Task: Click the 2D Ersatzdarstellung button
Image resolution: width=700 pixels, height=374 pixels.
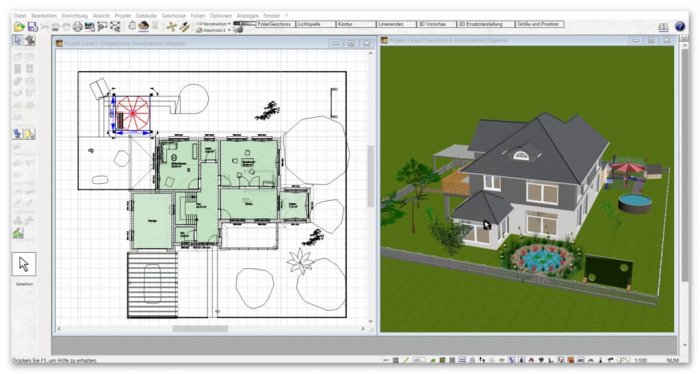Action: [486, 24]
